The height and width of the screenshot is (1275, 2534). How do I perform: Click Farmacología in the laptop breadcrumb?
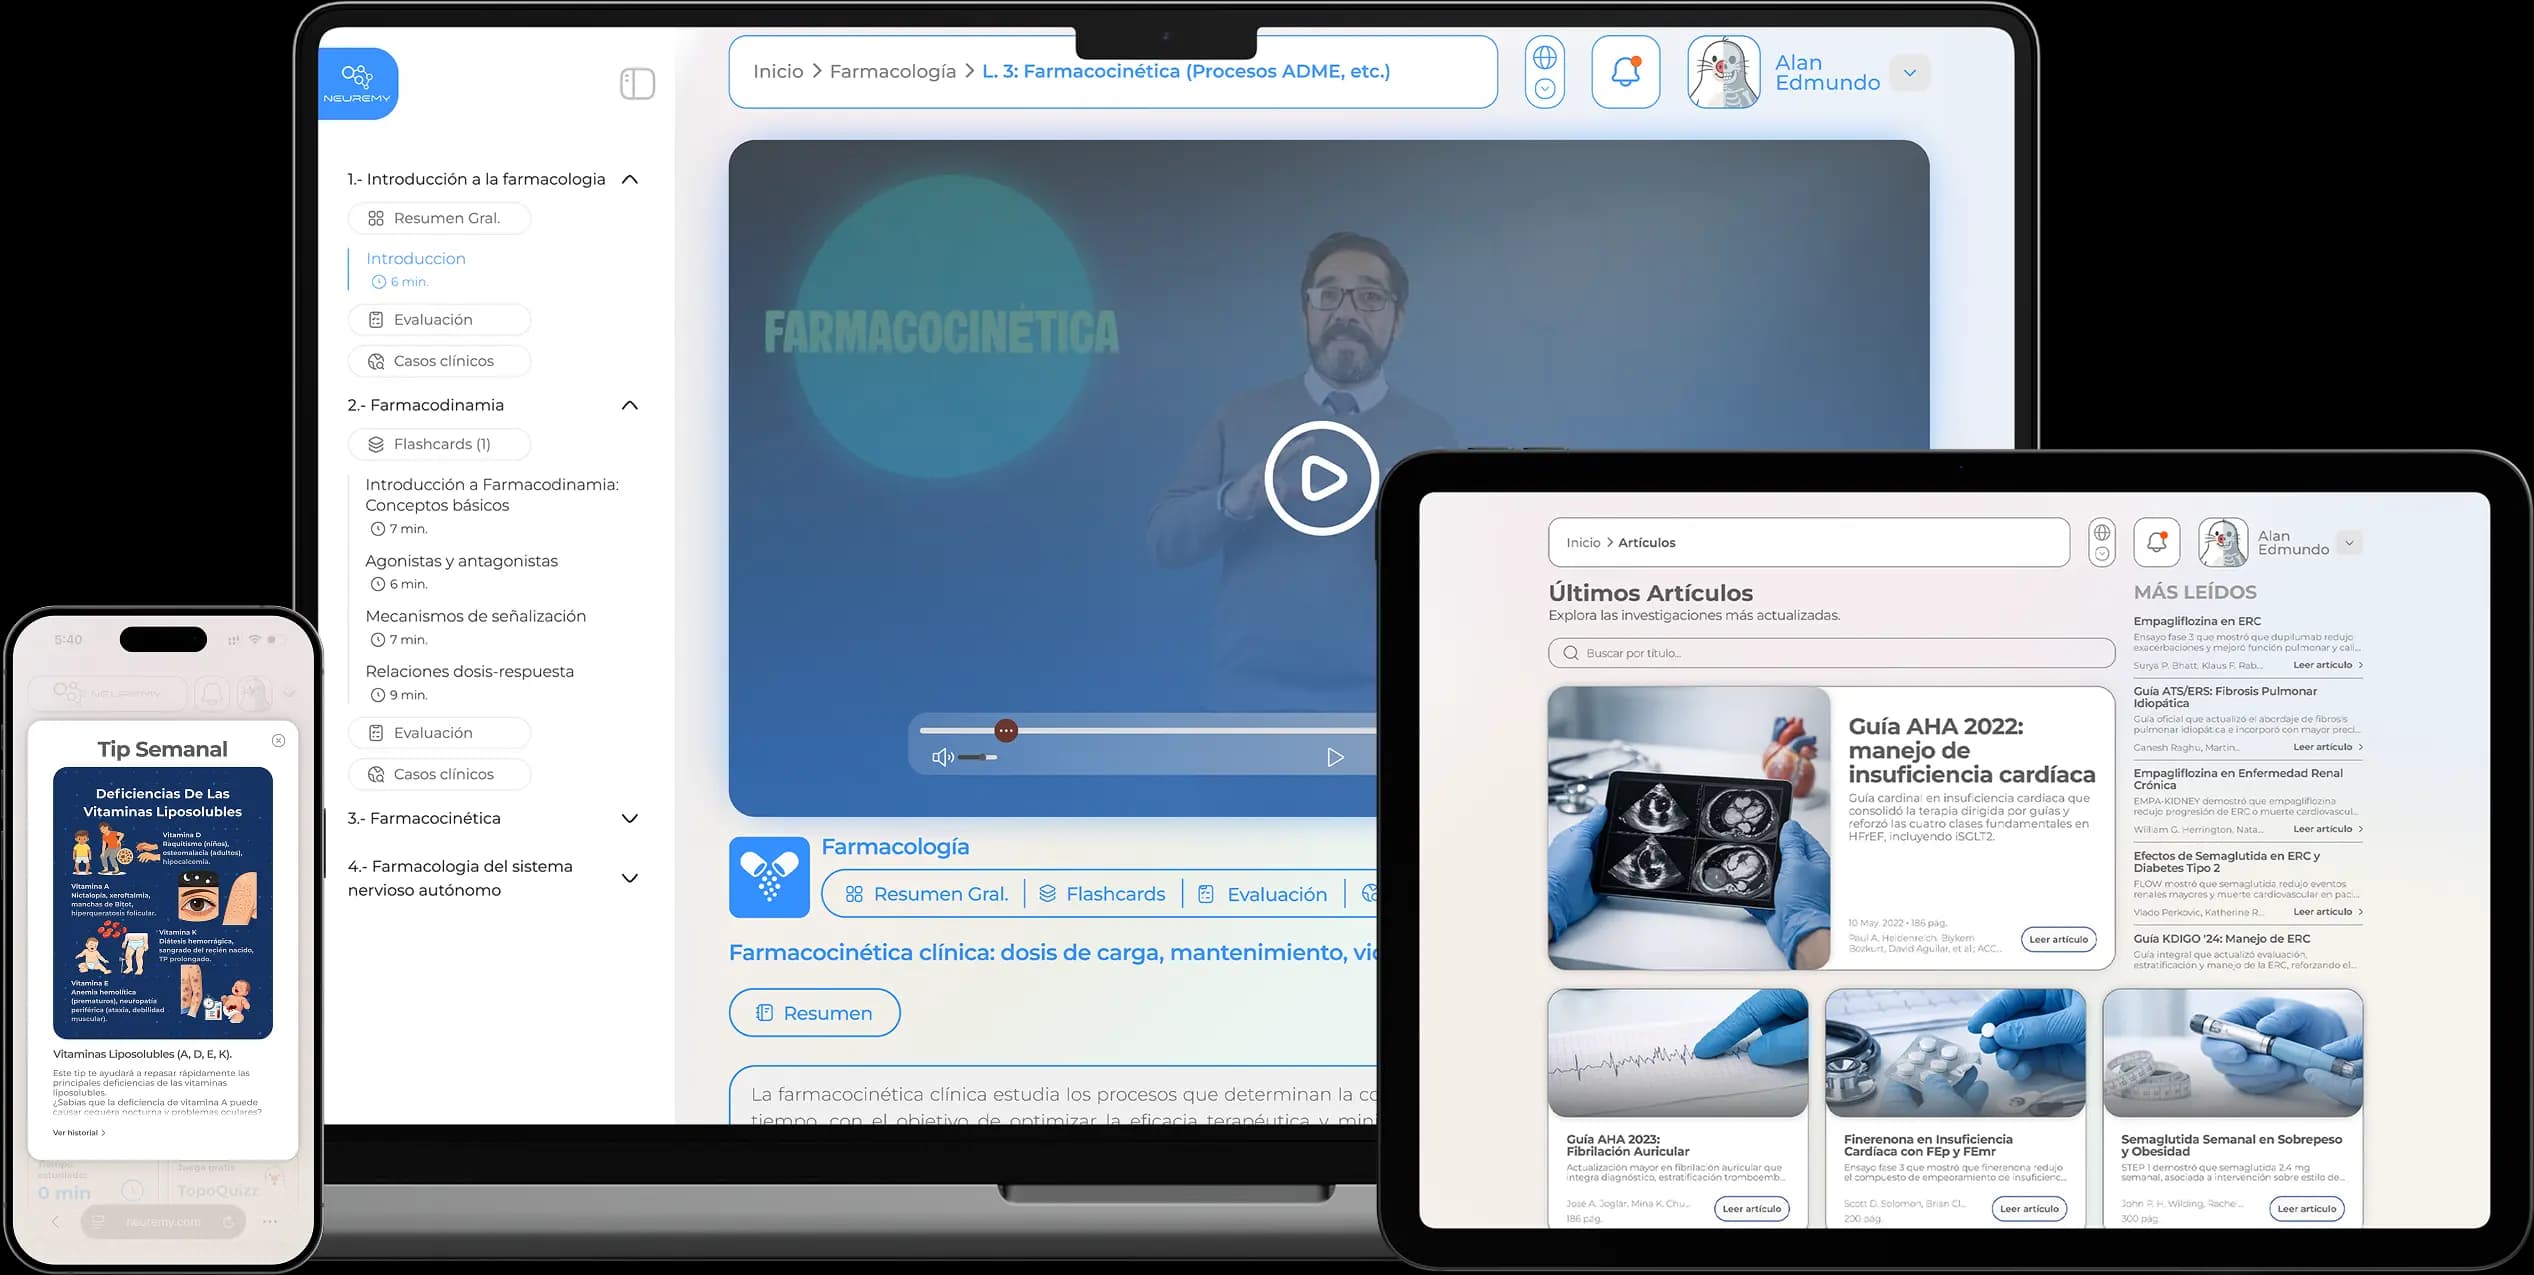(x=892, y=72)
